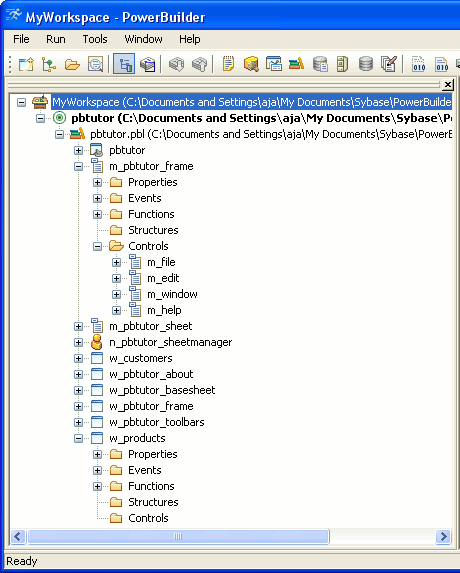Toggle the System Tree toolbar button
Screen dimensions: 460x573
(124, 64)
